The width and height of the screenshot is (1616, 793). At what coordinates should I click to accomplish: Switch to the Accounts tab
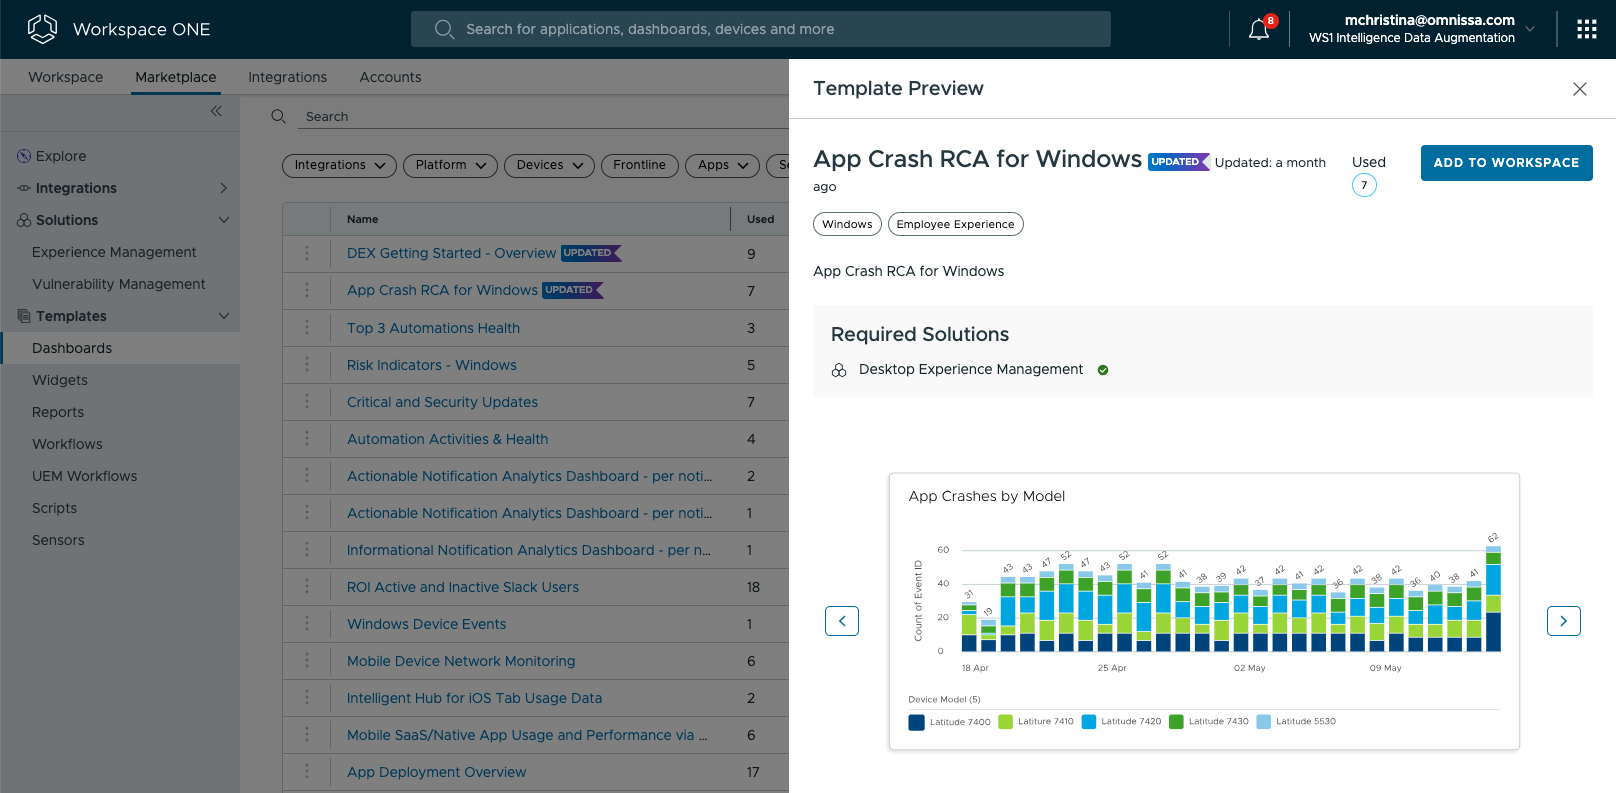pos(390,77)
